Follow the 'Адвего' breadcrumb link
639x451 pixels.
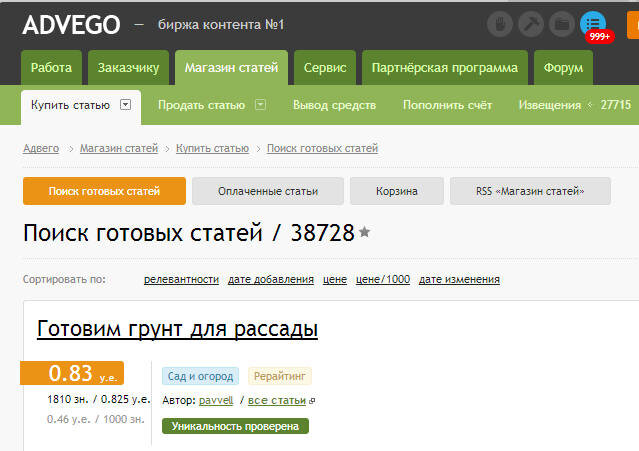[41, 148]
